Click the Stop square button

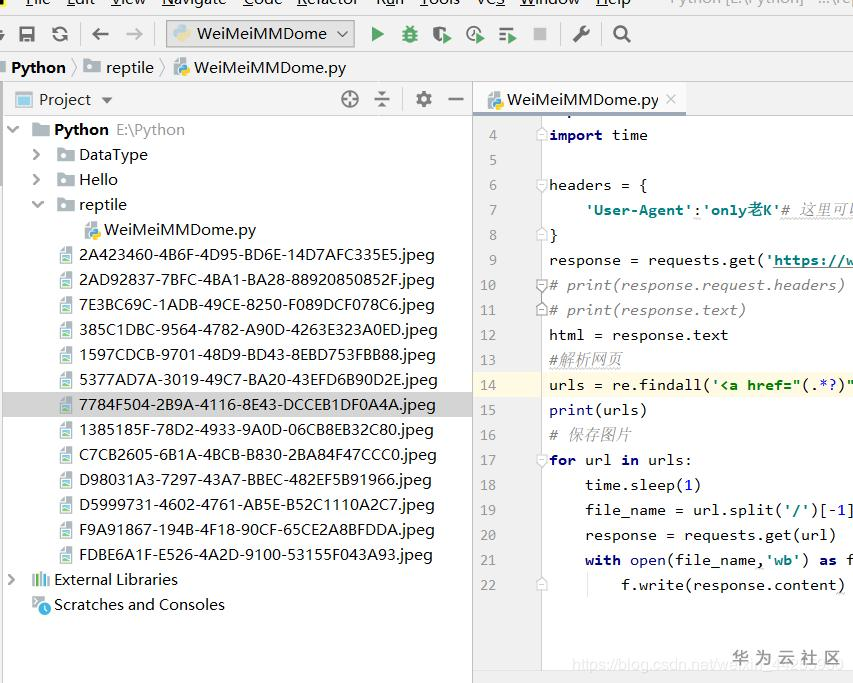point(540,34)
